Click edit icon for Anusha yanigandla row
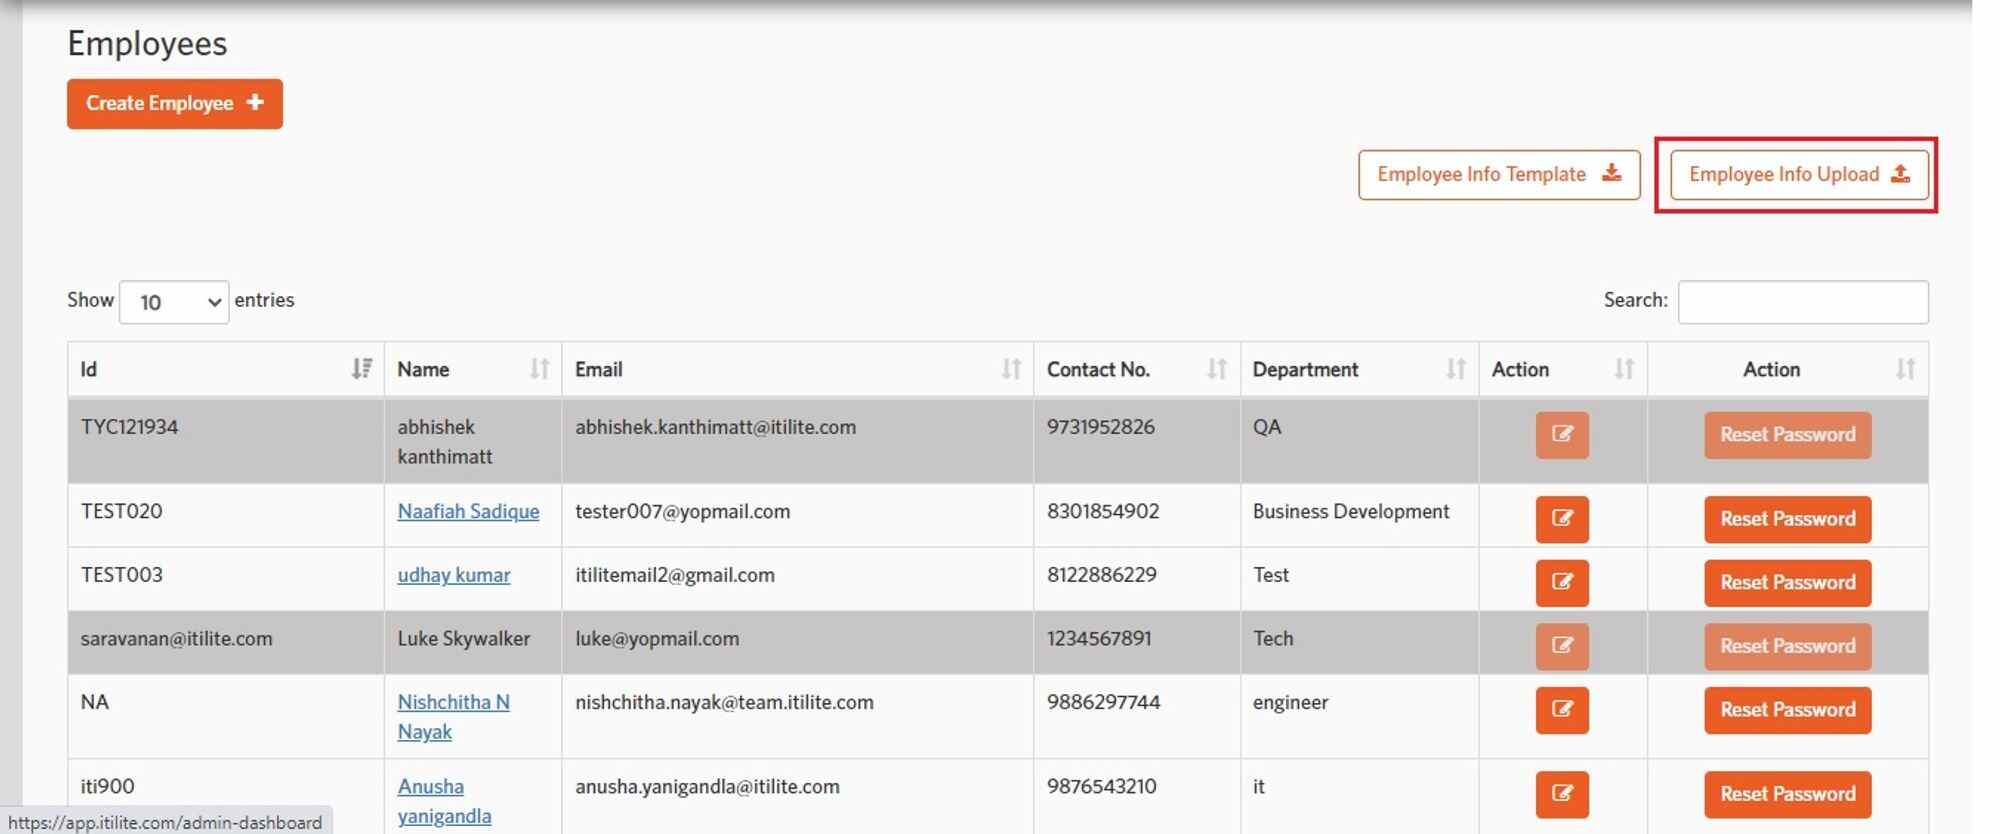This screenshot has height=834, width=2000. click(1562, 794)
